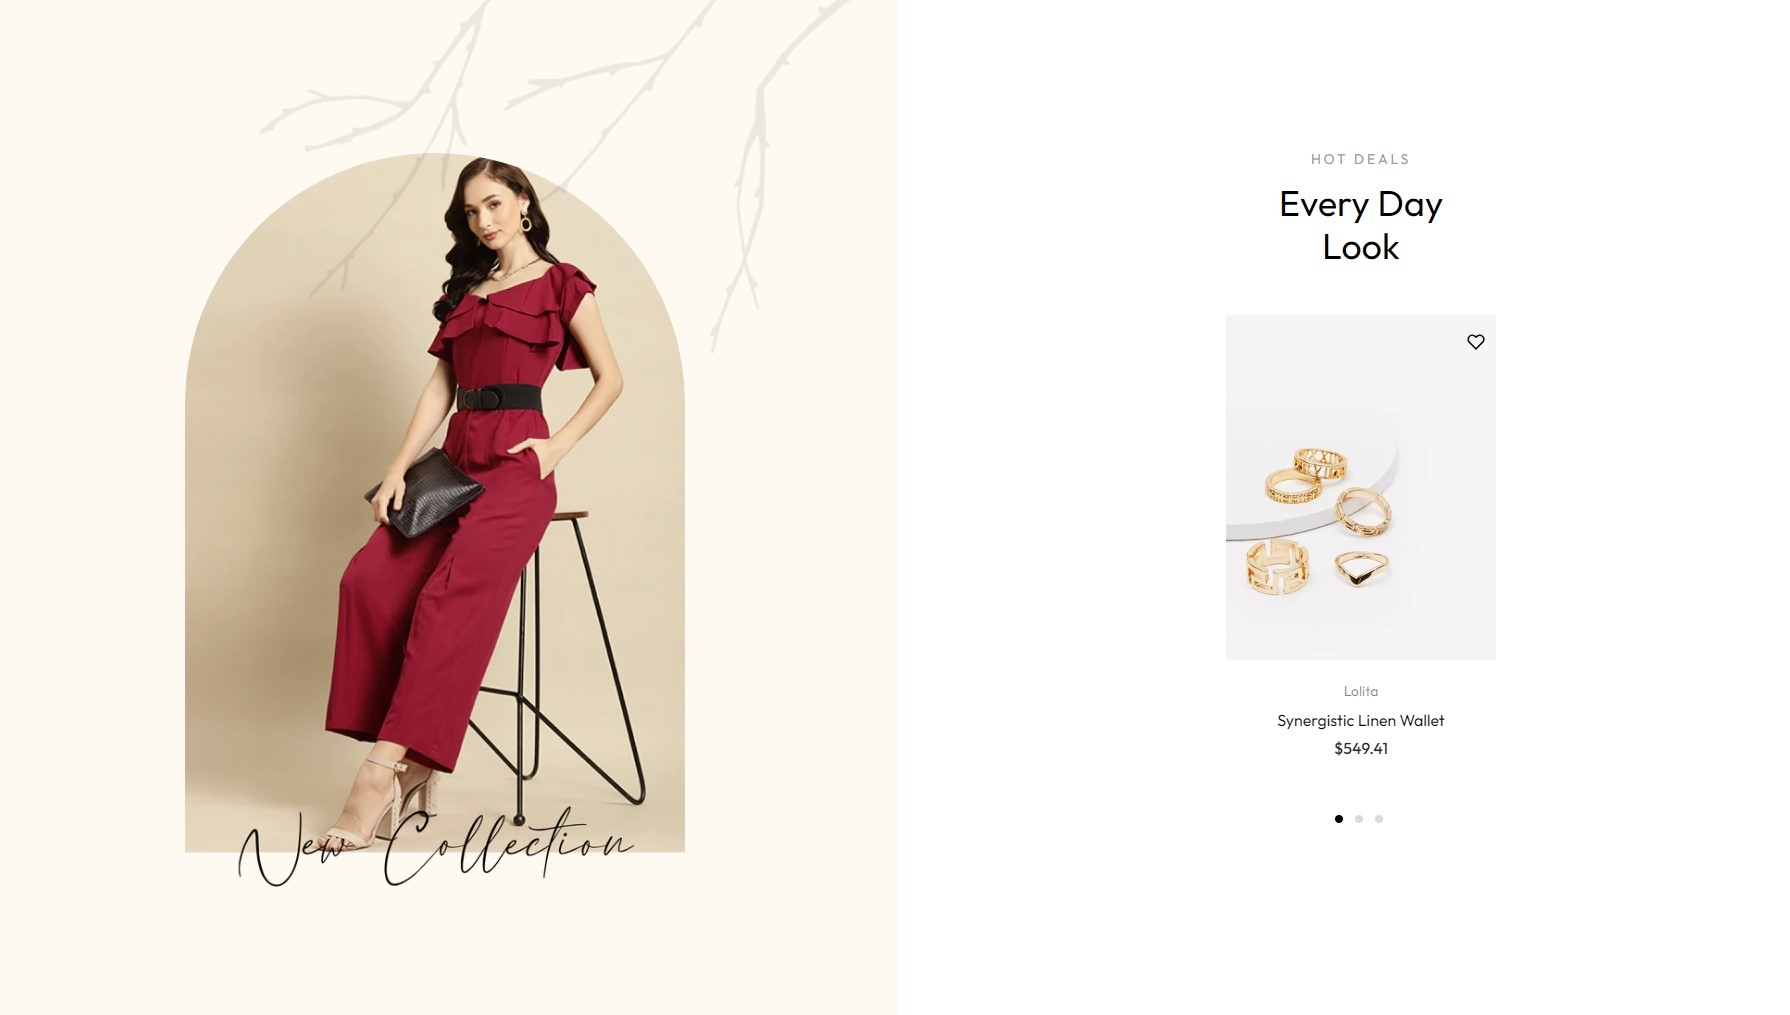Click the black belt on the model

point(500,397)
